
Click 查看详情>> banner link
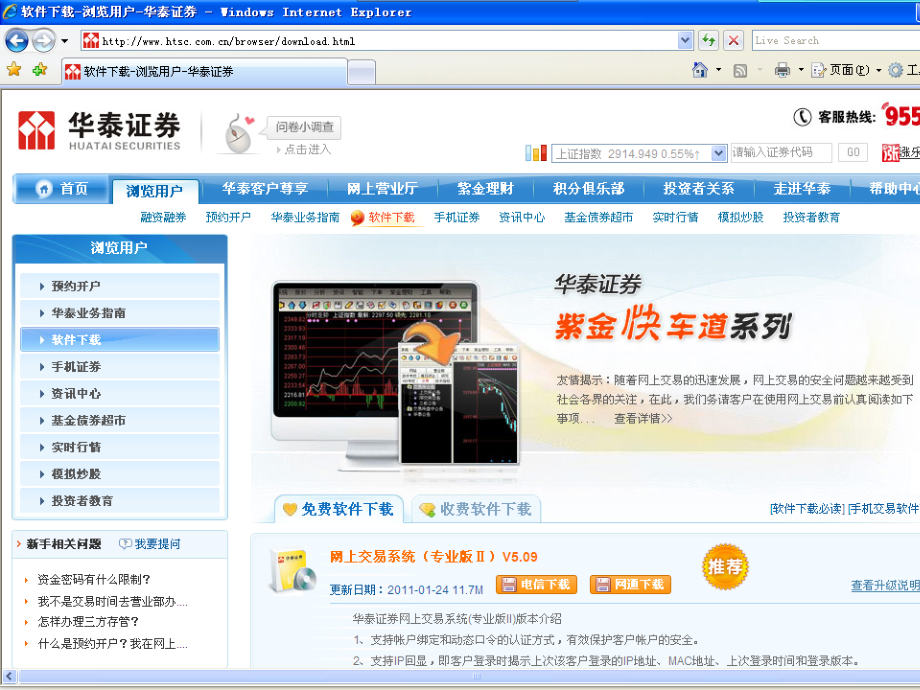click(643, 418)
